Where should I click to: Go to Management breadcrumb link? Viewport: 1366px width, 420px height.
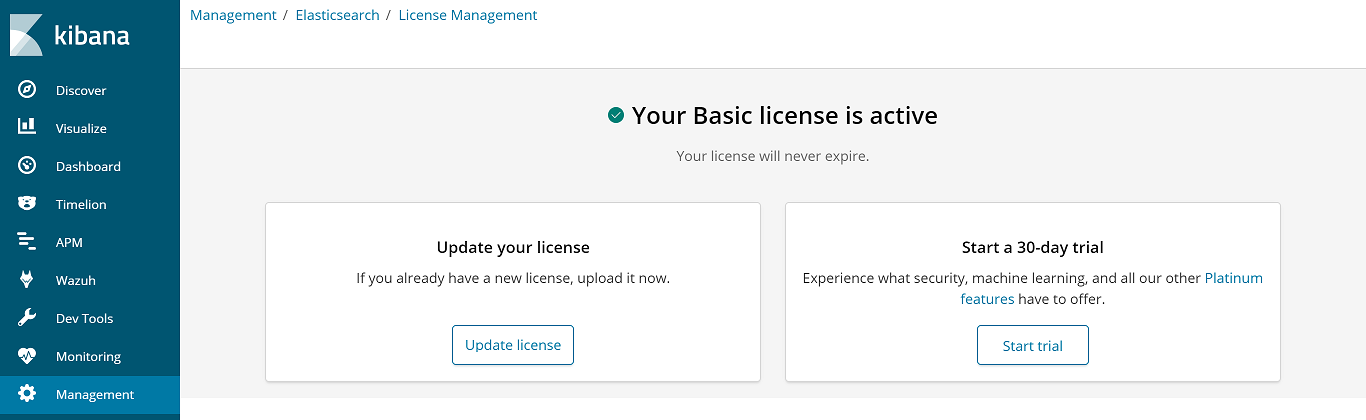(233, 15)
